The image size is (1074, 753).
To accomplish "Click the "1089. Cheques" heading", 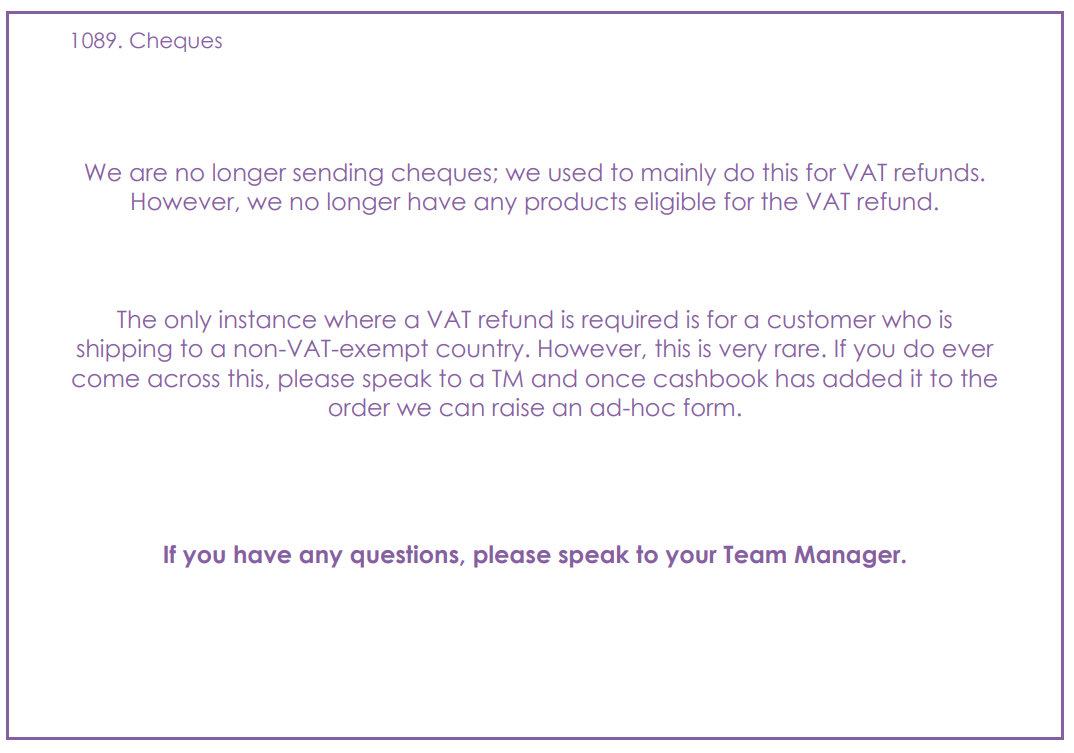I will tap(146, 41).
